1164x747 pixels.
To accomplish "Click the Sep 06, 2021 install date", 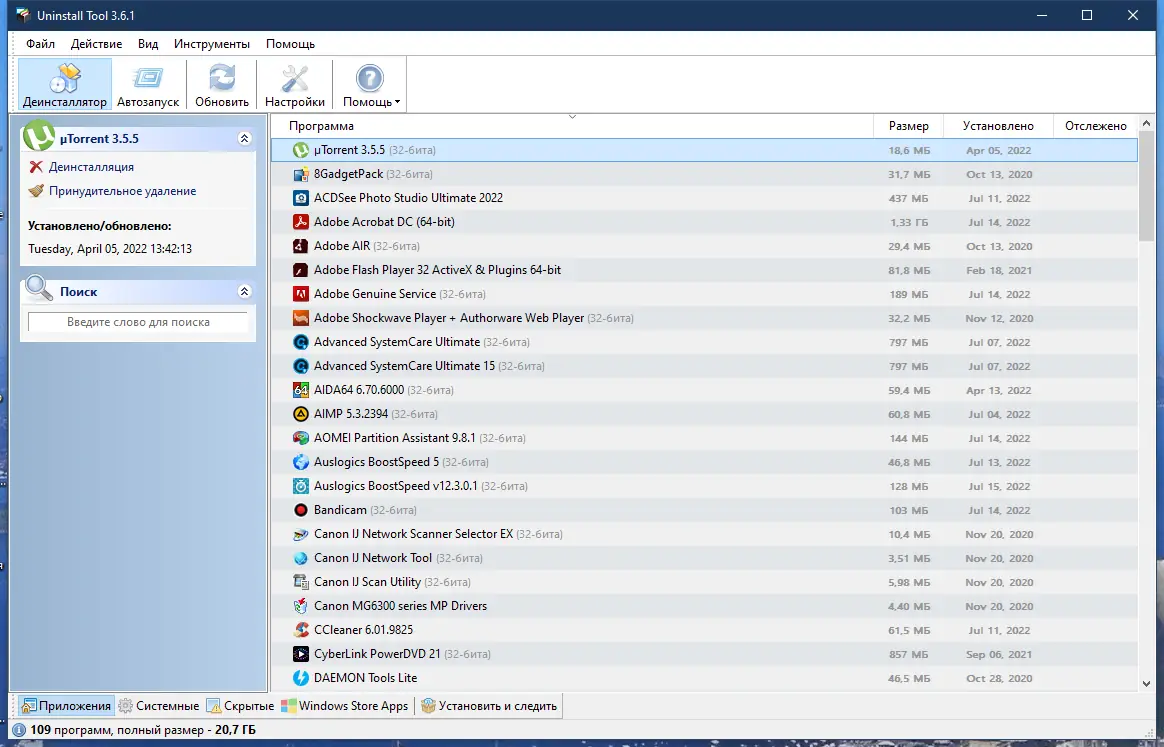I will (x=998, y=654).
